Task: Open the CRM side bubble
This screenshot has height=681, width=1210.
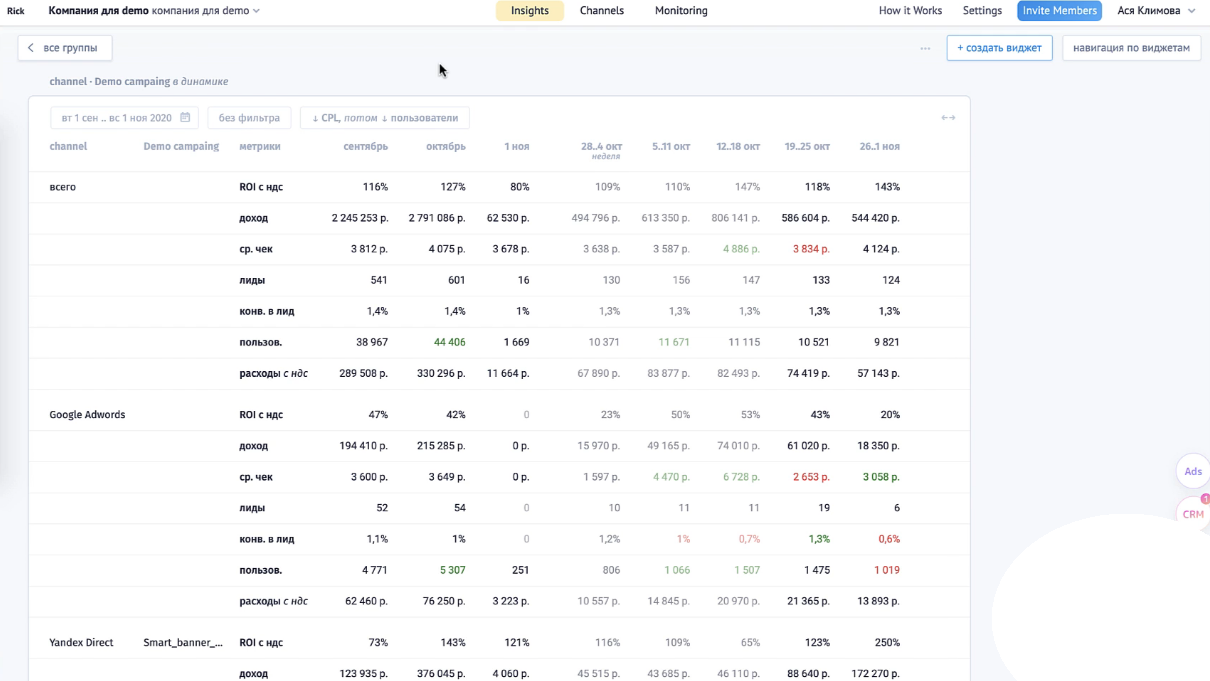Action: 1193,514
